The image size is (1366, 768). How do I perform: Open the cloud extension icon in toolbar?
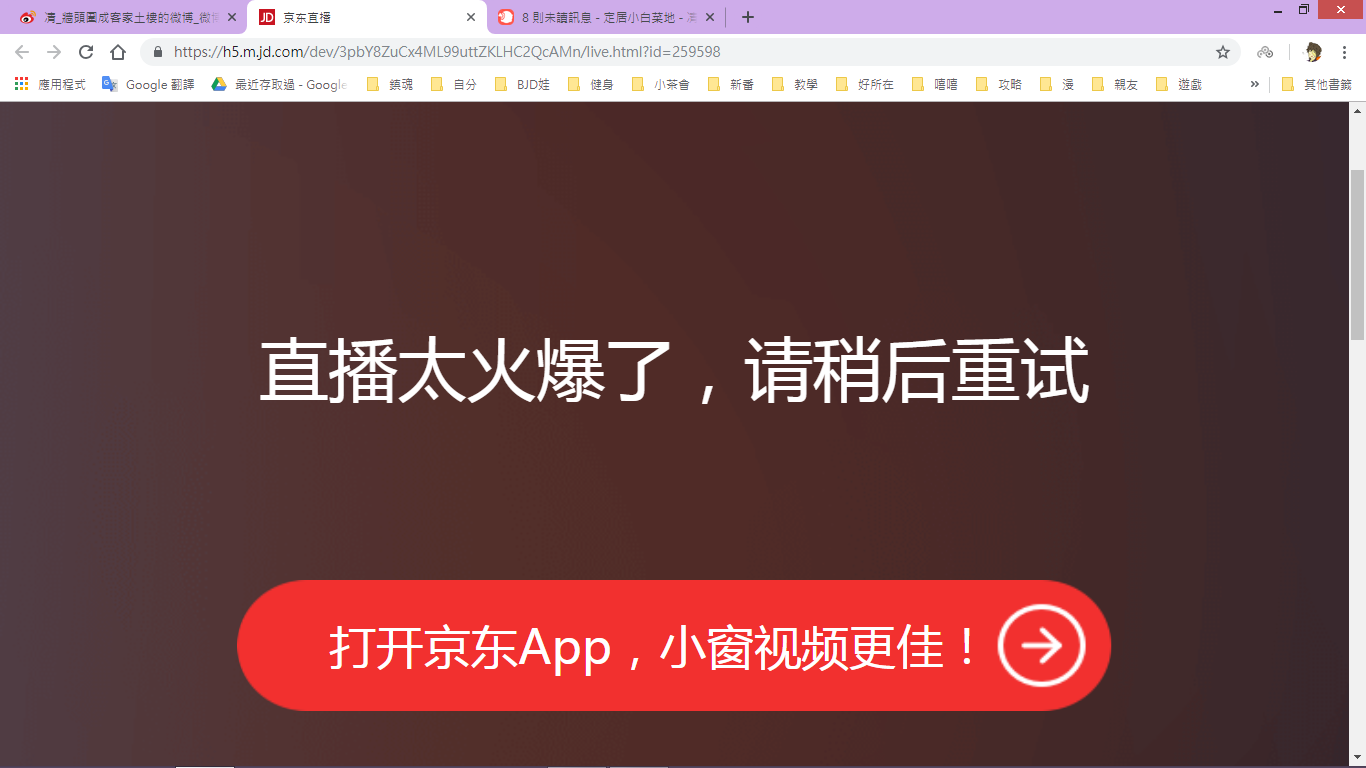1265,52
